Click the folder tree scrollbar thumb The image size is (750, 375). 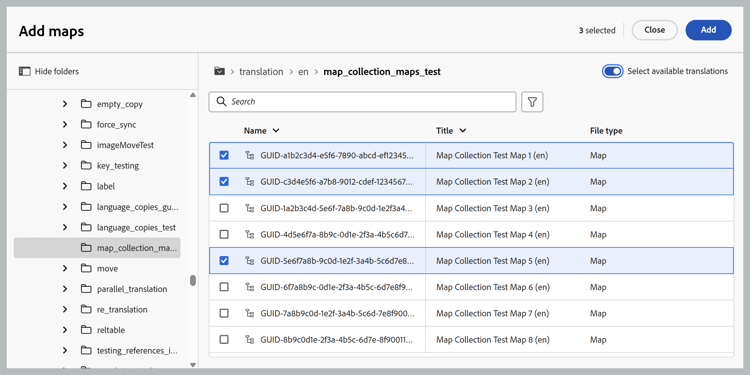point(193,280)
